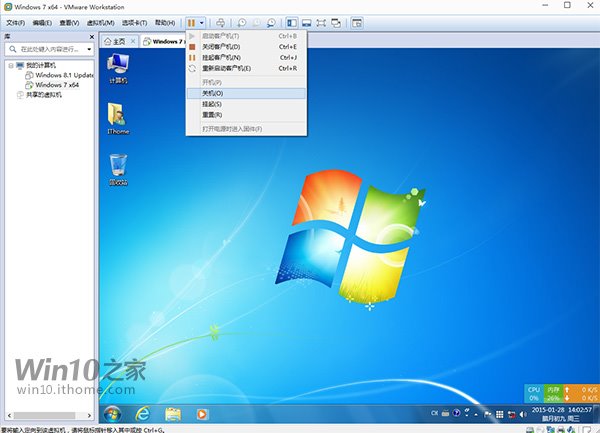Open the guest Windows 7 Start button
600x433 pixels.
(112, 414)
